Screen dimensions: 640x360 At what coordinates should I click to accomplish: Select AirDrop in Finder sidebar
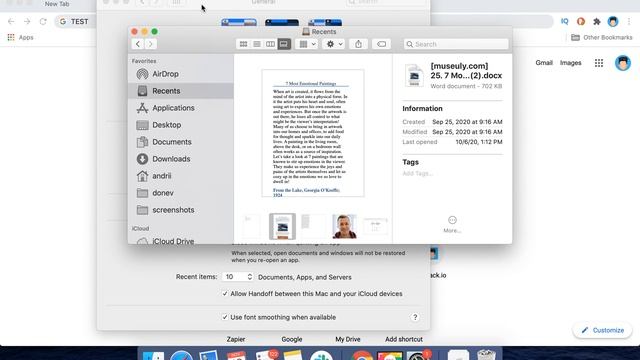click(x=181, y=74)
